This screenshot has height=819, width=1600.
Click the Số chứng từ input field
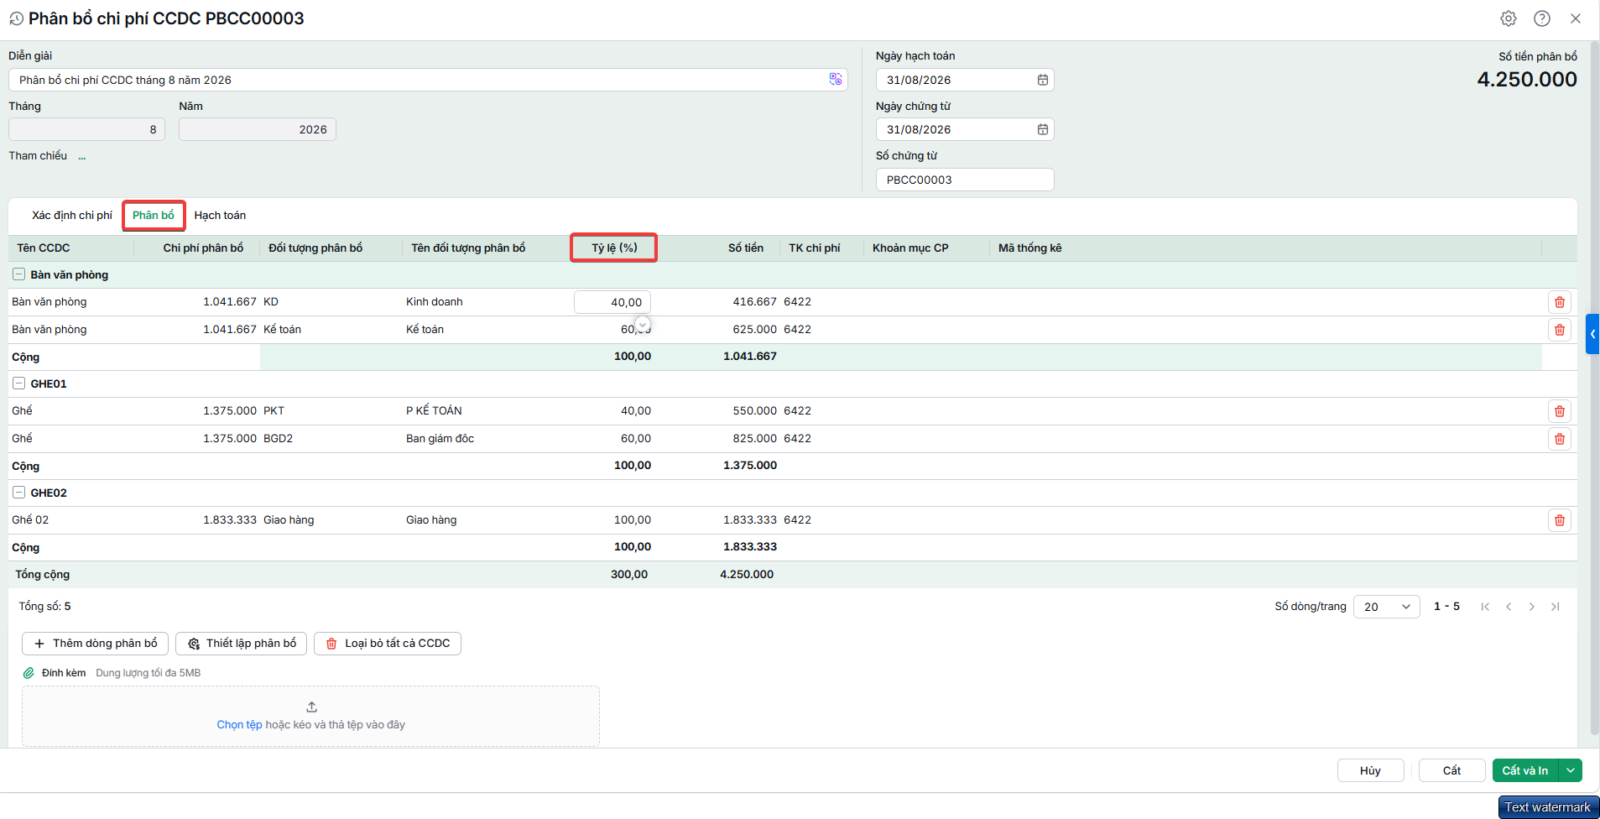(965, 180)
